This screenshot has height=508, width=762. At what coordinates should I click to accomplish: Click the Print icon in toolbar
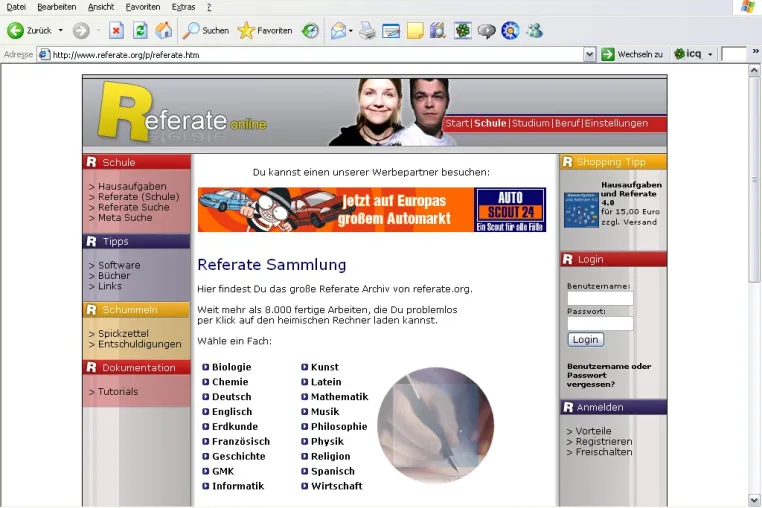click(367, 31)
